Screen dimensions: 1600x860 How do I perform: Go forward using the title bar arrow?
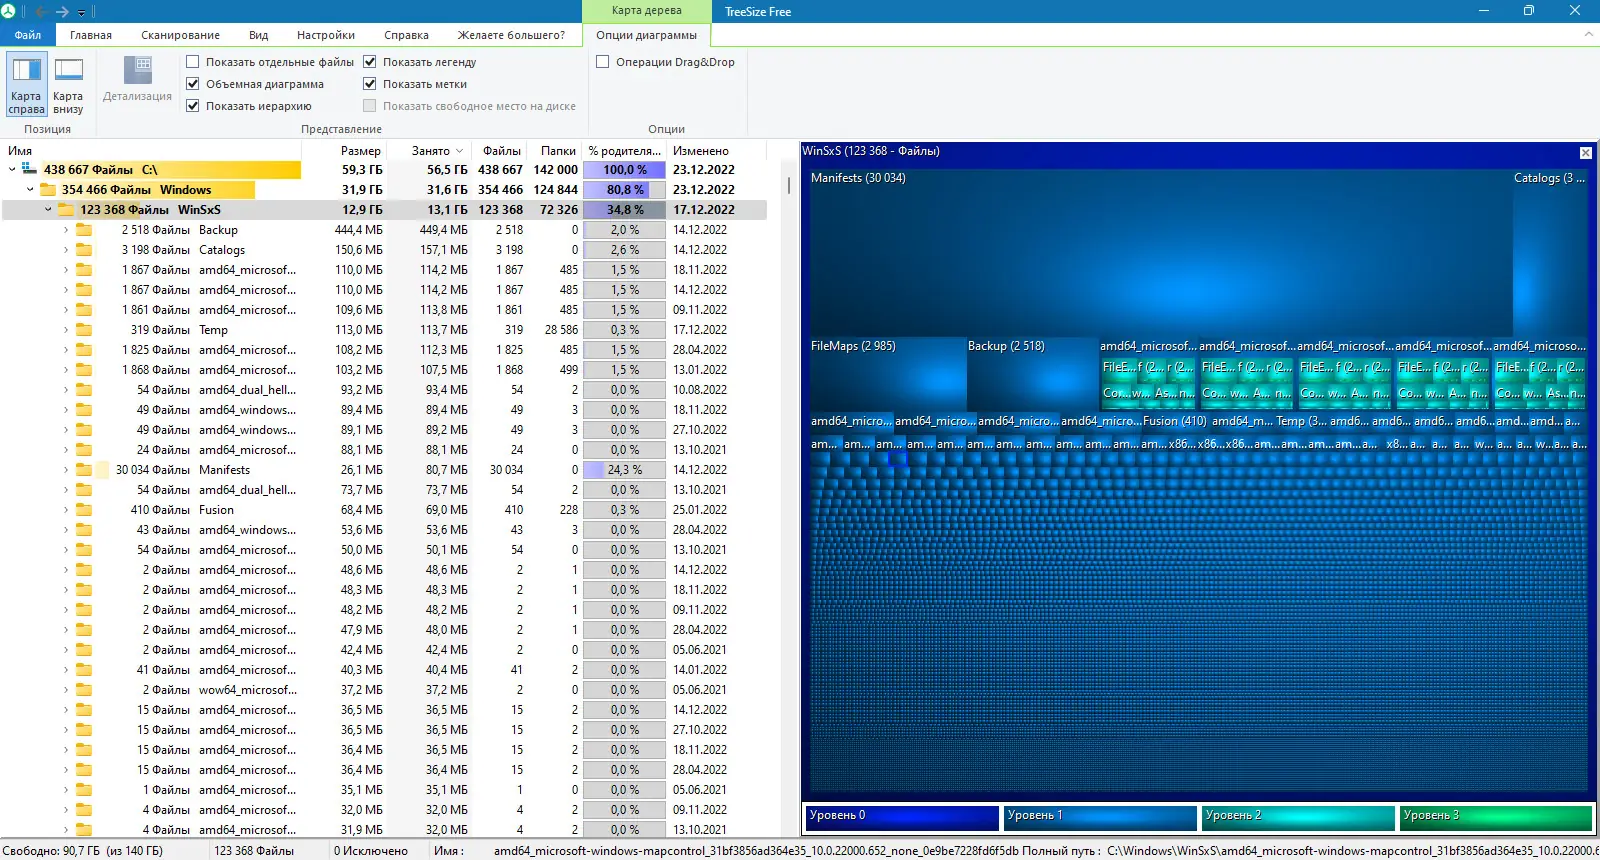coord(62,12)
